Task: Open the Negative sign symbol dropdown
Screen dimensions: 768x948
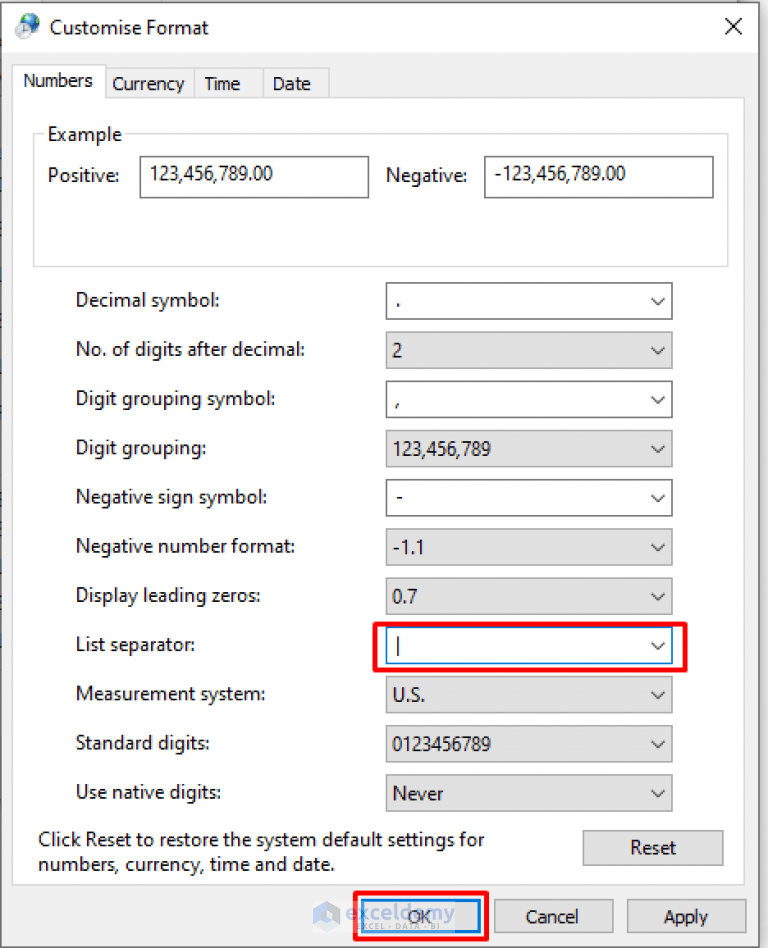Action: (x=529, y=498)
